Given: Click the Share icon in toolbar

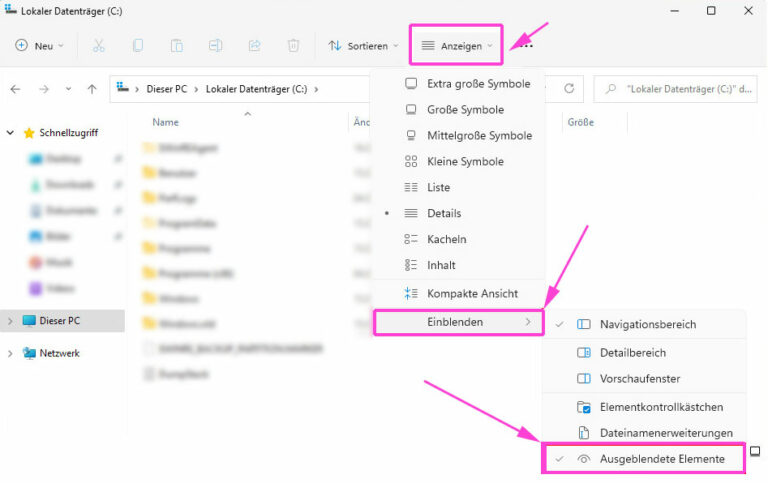Looking at the screenshot, I should (x=254, y=46).
